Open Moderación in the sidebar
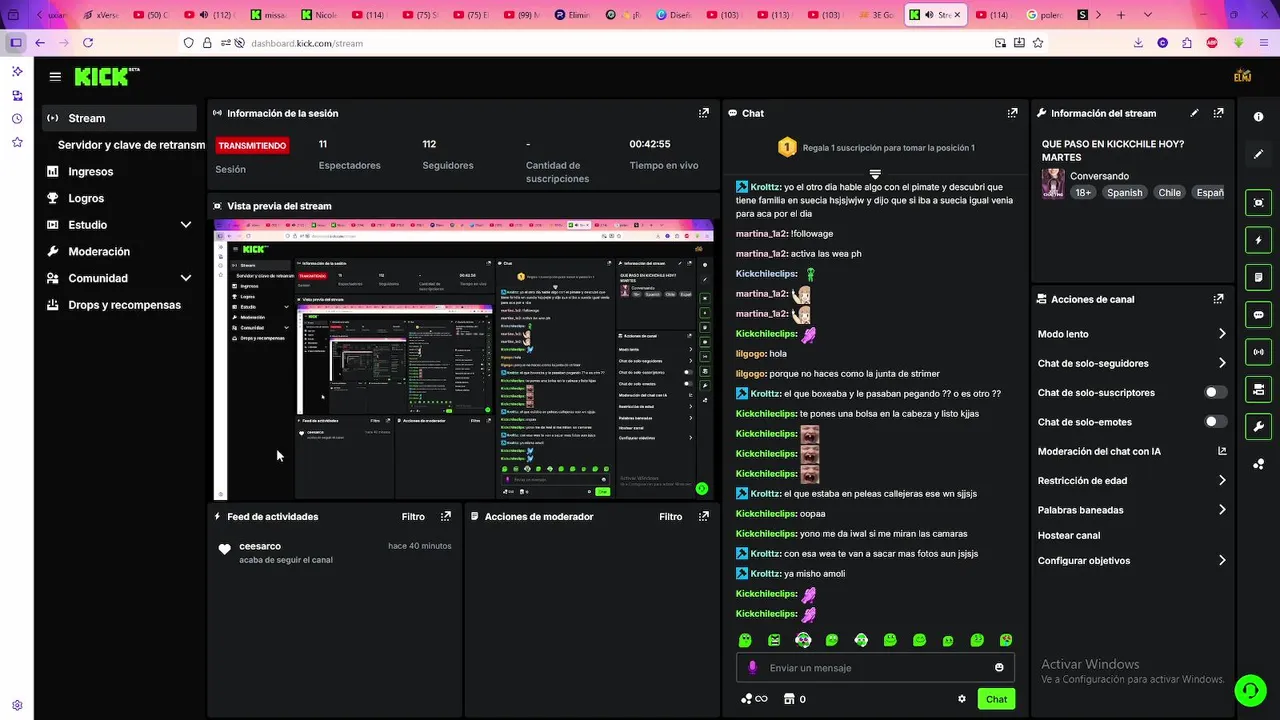 (99, 252)
